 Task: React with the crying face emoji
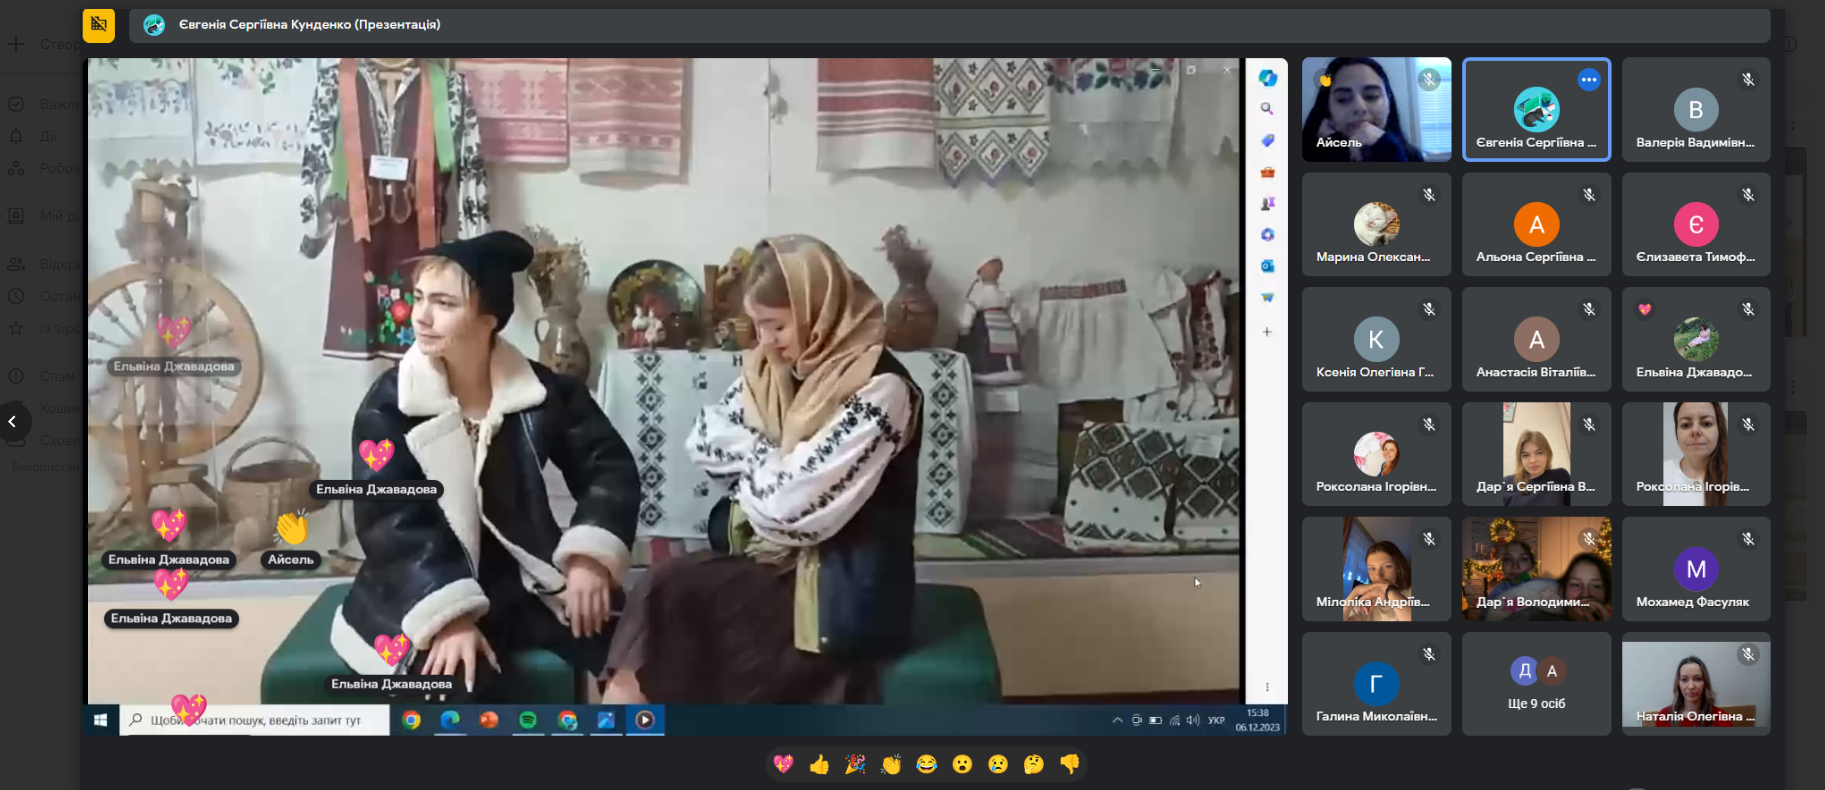[x=998, y=764]
